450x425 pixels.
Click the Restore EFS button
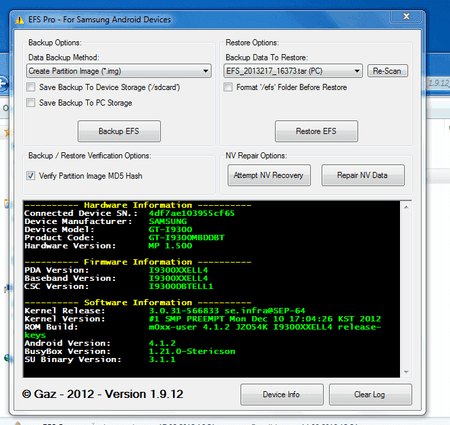pyautogui.click(x=316, y=131)
